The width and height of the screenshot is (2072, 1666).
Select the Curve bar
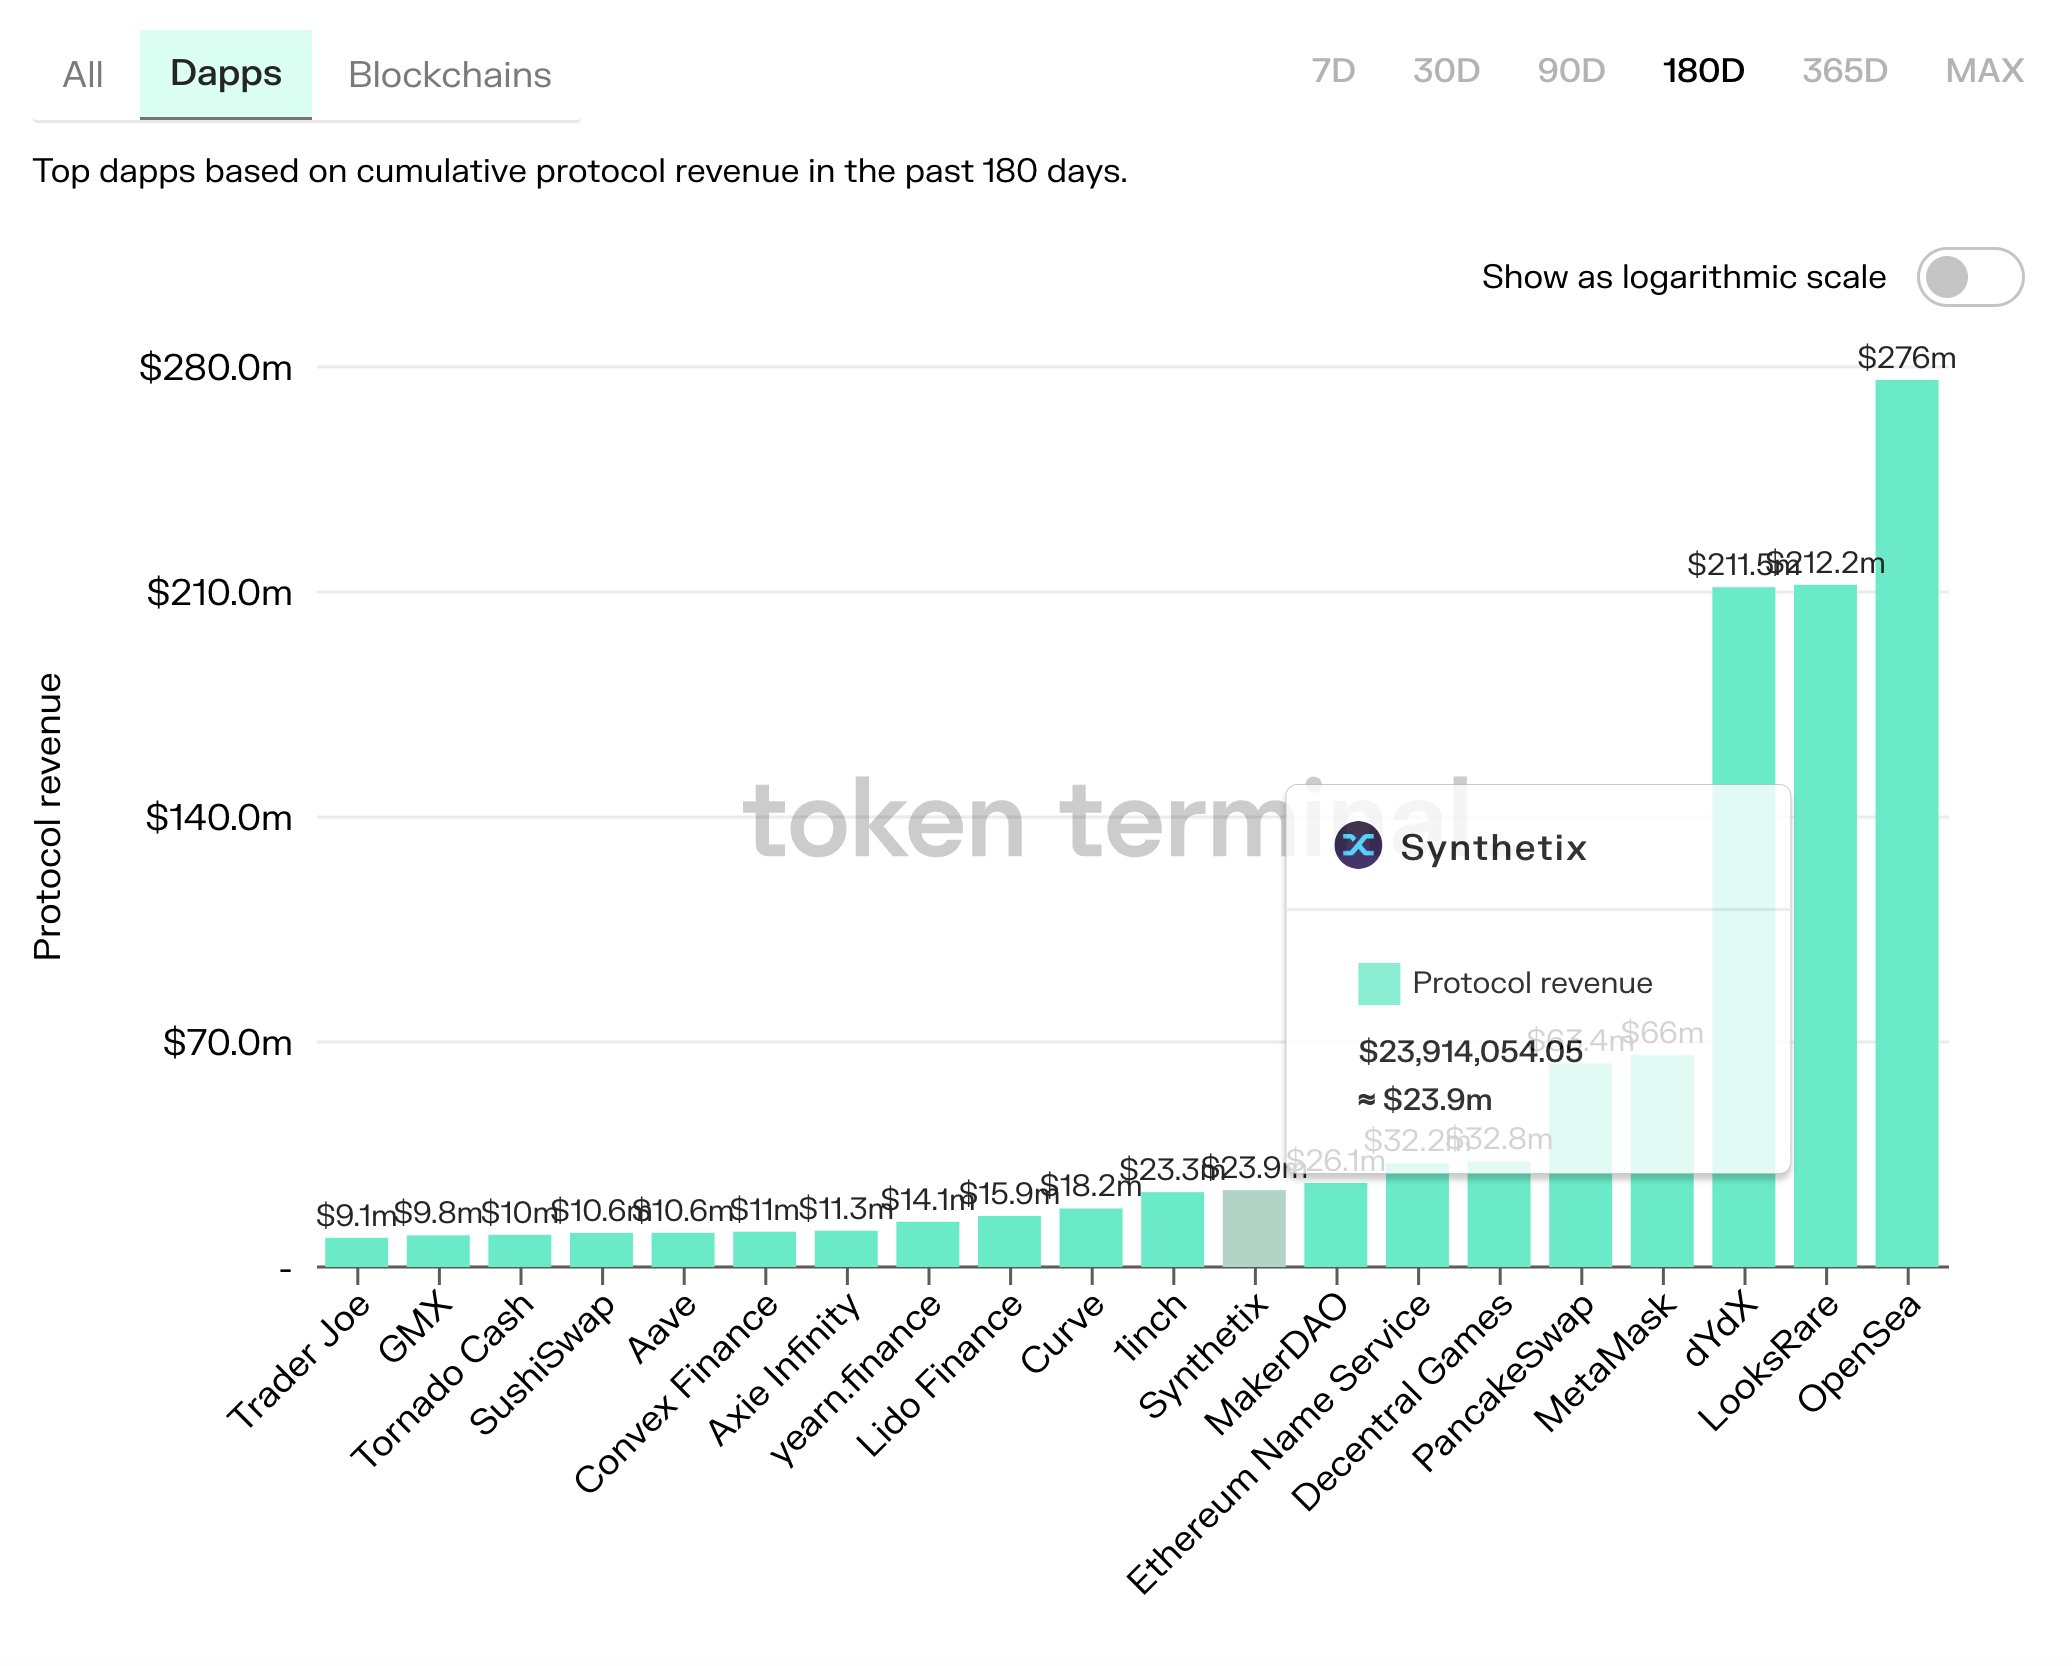pyautogui.click(x=1091, y=1238)
